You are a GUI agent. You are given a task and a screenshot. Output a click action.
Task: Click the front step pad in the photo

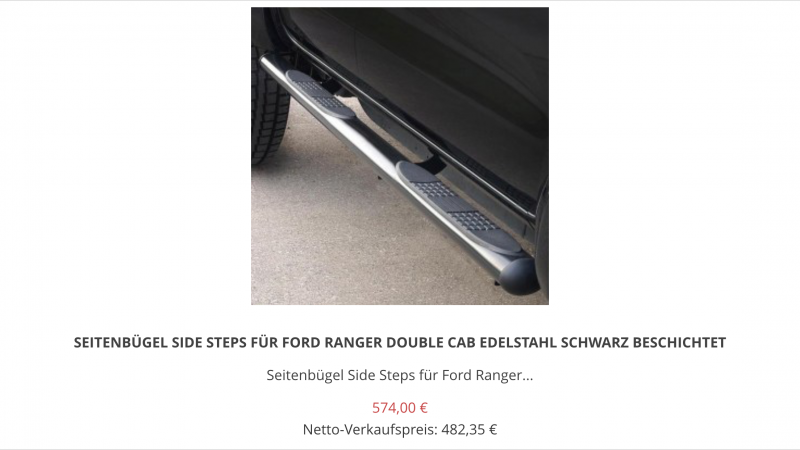tap(320, 94)
